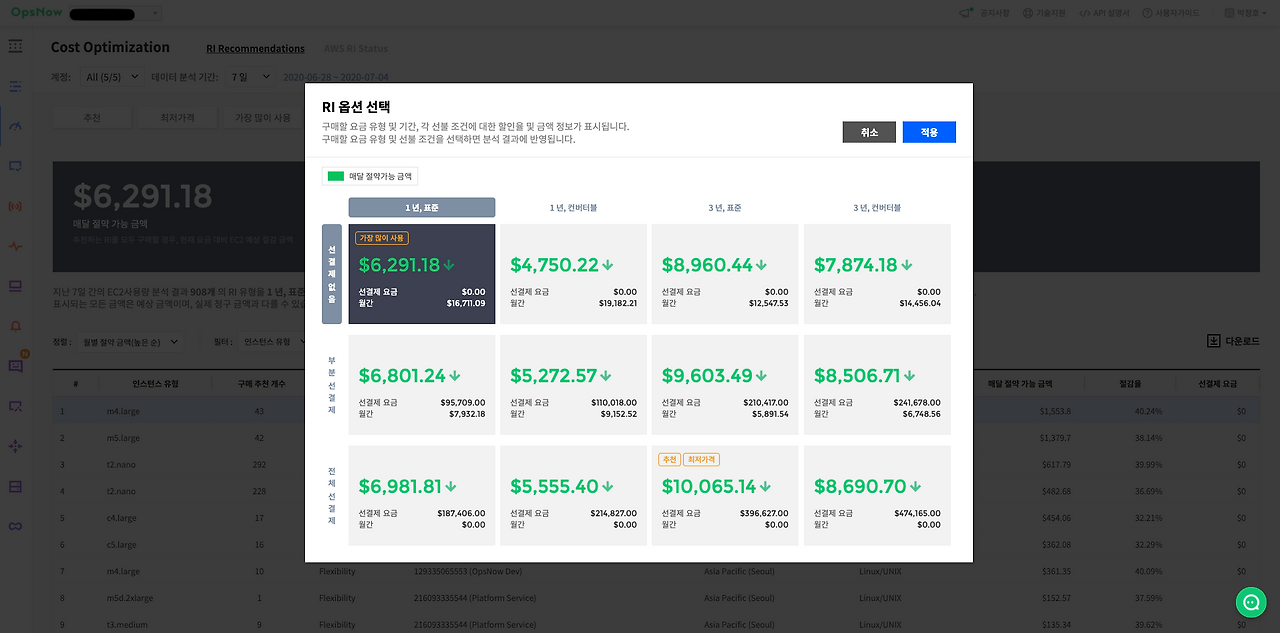Select the 전체 선결제 row label
Screen dimensions: 1280x633
332,495
